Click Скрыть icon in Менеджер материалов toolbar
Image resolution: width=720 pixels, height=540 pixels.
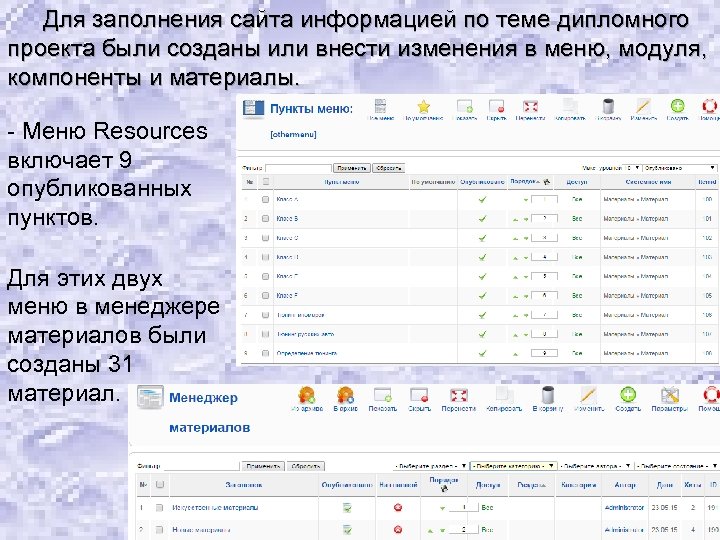tap(419, 395)
